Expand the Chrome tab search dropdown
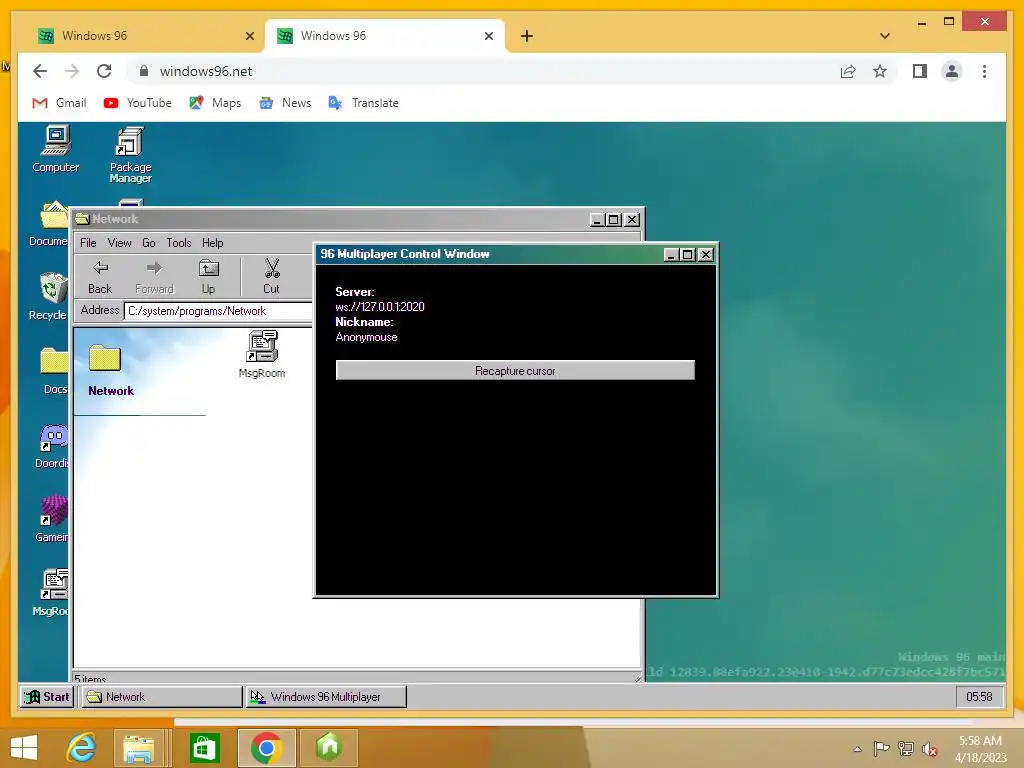 pyautogui.click(x=885, y=36)
